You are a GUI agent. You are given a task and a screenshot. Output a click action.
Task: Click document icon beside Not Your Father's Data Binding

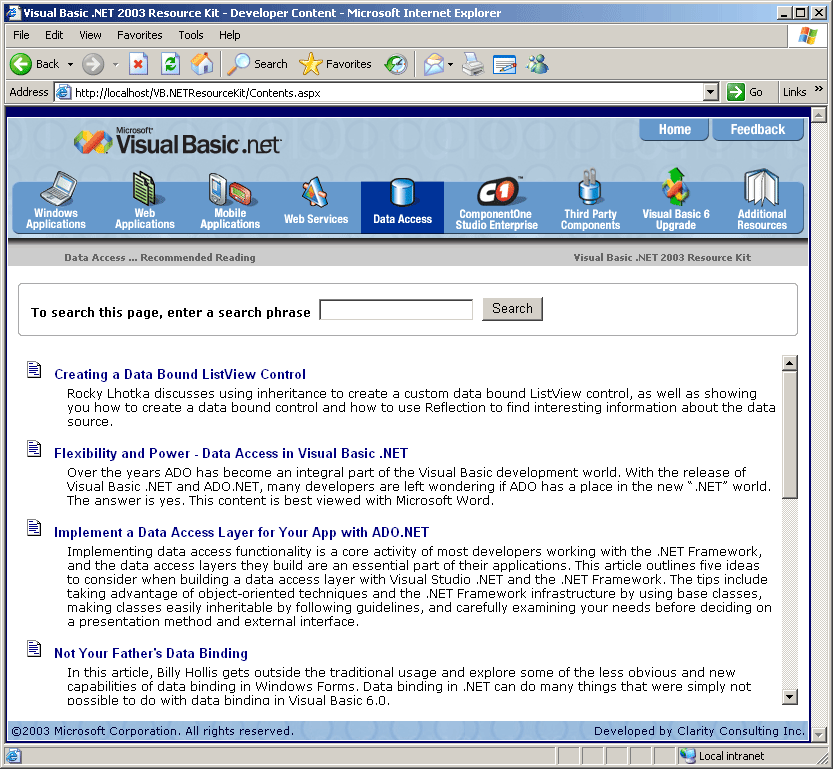click(34, 648)
